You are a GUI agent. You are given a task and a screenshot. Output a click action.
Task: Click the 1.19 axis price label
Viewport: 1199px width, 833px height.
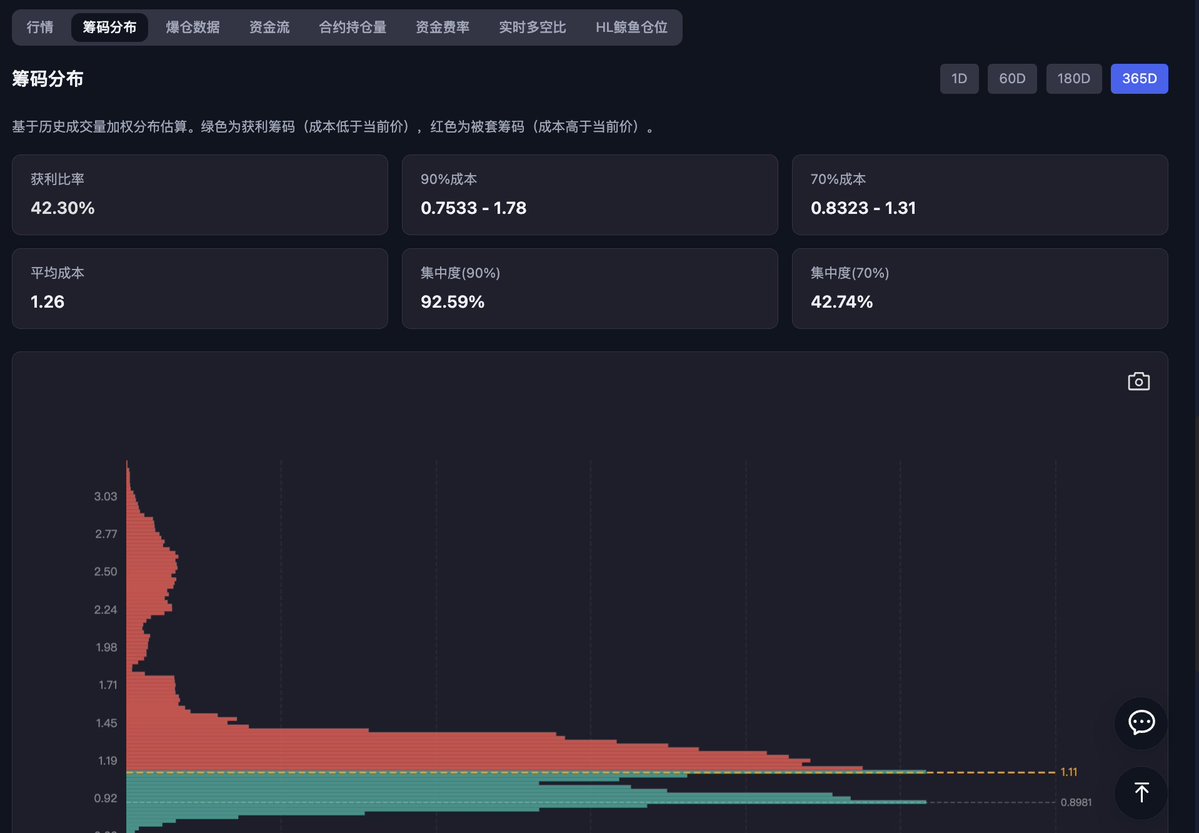tap(107, 760)
